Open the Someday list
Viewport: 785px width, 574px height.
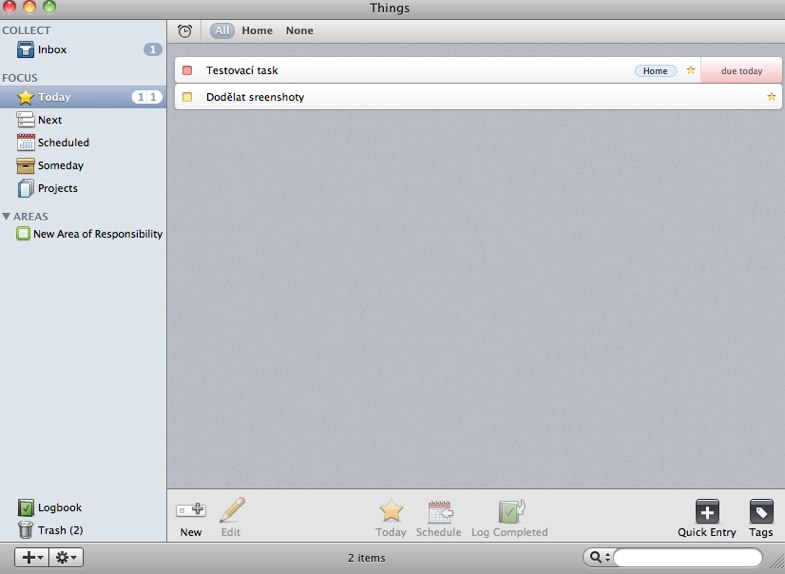click(60, 166)
